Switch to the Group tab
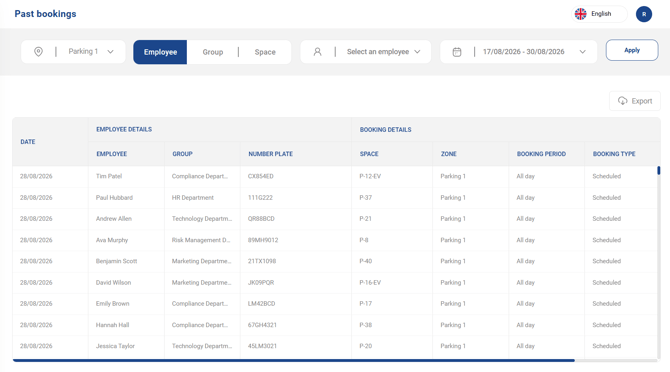Screen dimensions: 670x372 point(213,52)
